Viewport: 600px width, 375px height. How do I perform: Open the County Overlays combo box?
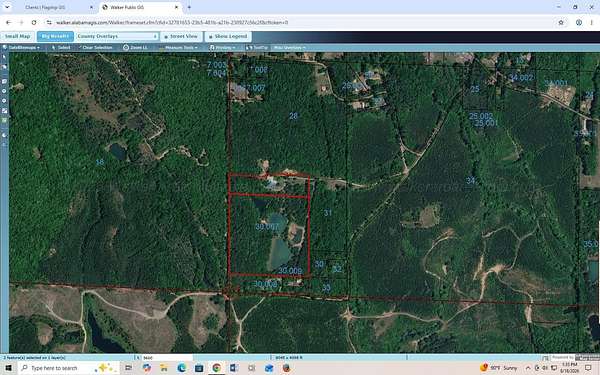(117, 36)
